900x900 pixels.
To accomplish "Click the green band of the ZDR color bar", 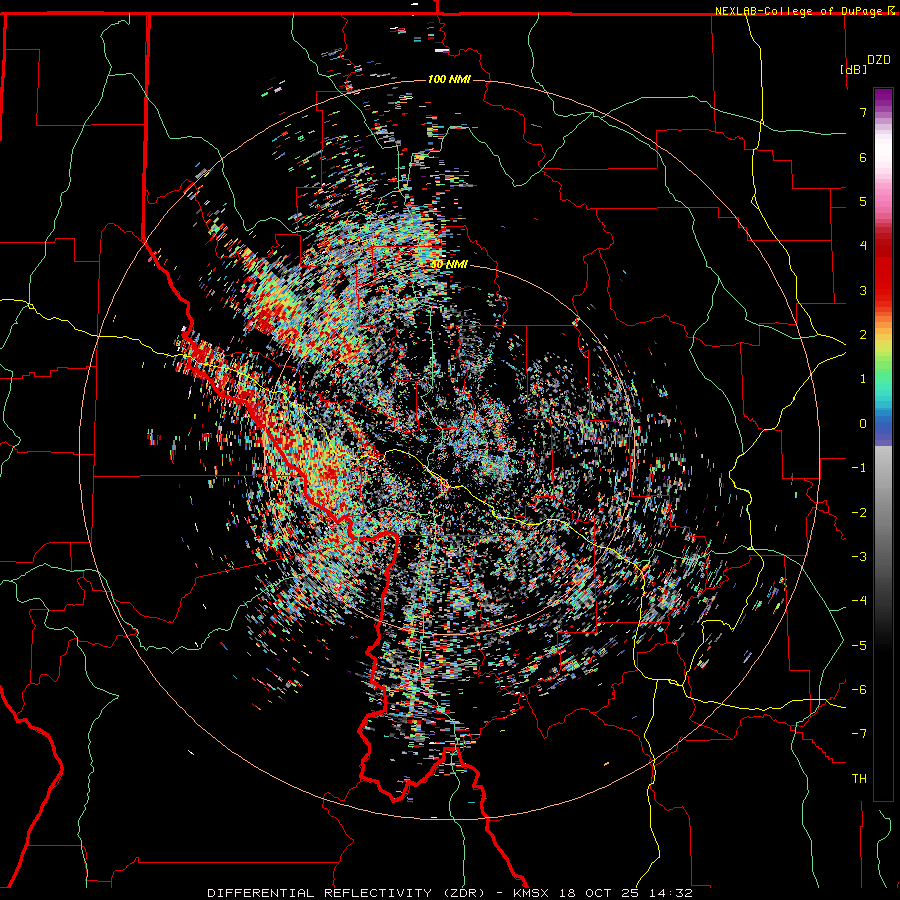I will point(883,367).
